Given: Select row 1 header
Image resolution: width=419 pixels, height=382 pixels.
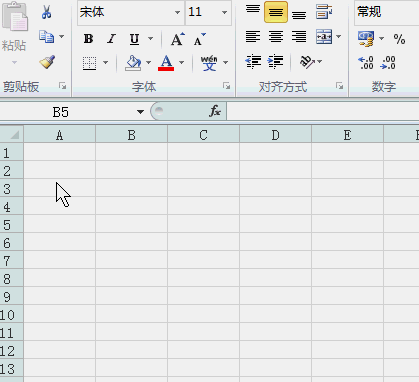Looking at the screenshot, I should [x=11, y=153].
